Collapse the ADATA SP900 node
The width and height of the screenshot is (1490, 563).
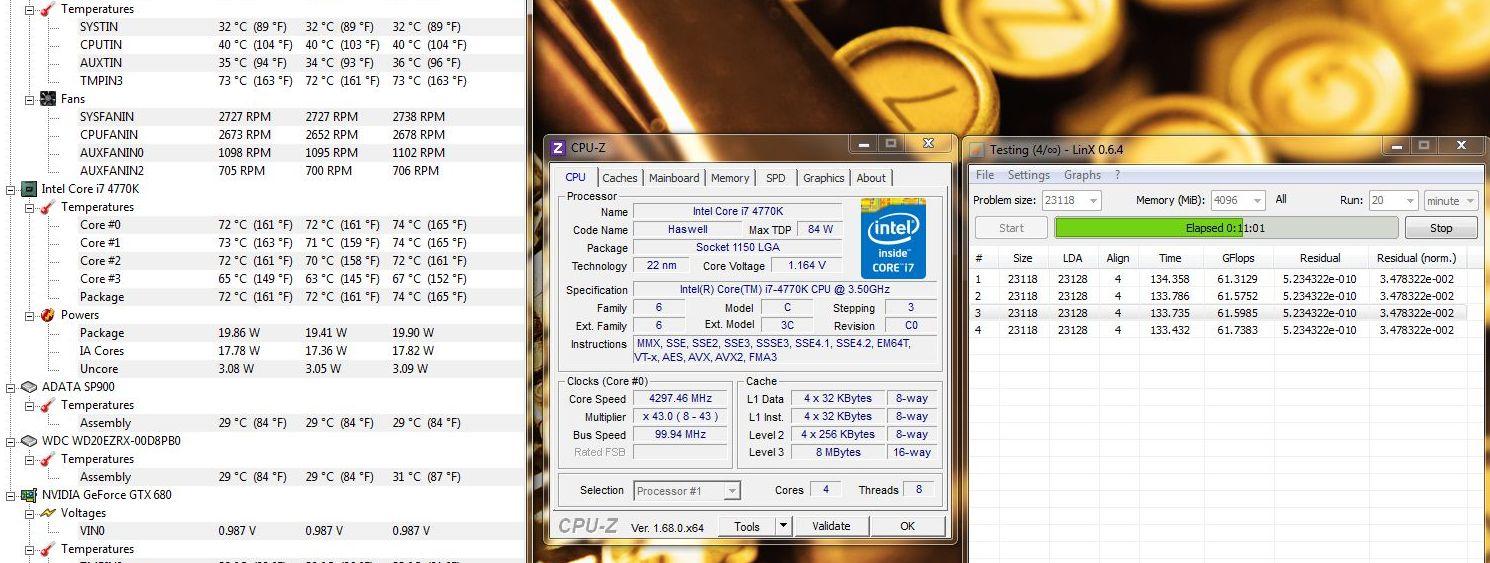click(10, 387)
